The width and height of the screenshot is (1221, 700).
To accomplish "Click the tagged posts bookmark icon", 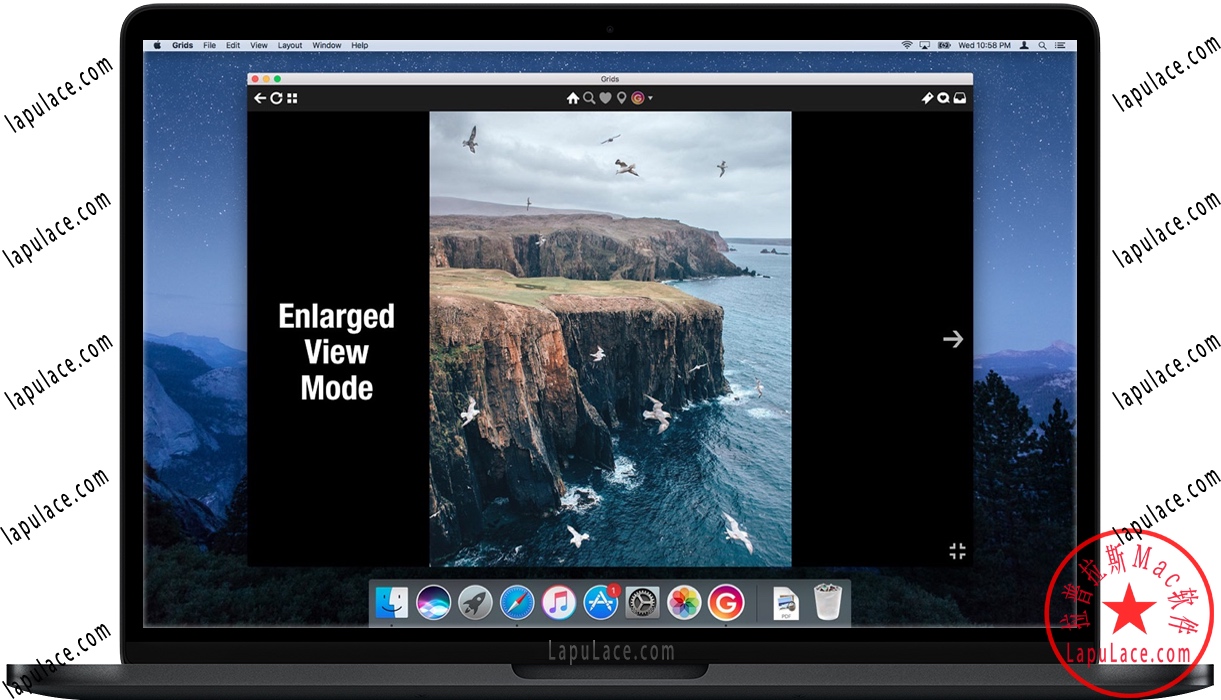I will coord(927,97).
